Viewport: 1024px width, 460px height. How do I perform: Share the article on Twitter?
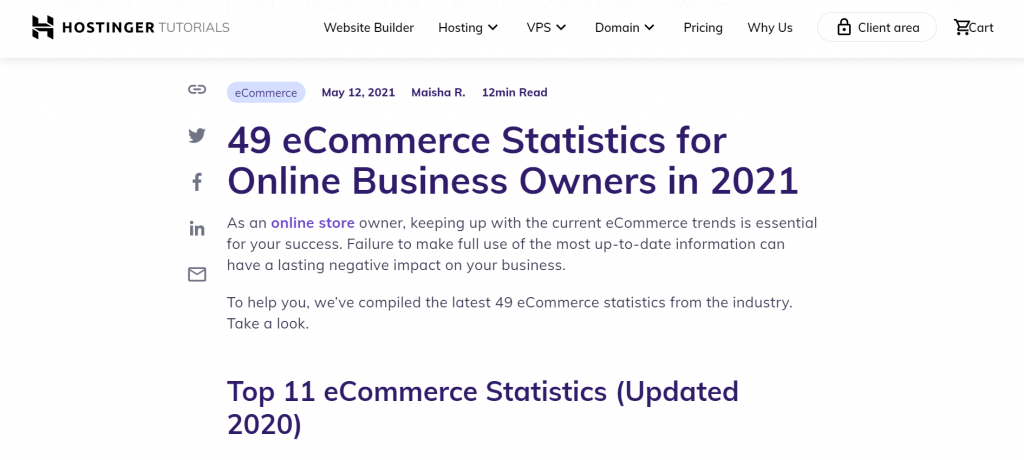pos(197,136)
